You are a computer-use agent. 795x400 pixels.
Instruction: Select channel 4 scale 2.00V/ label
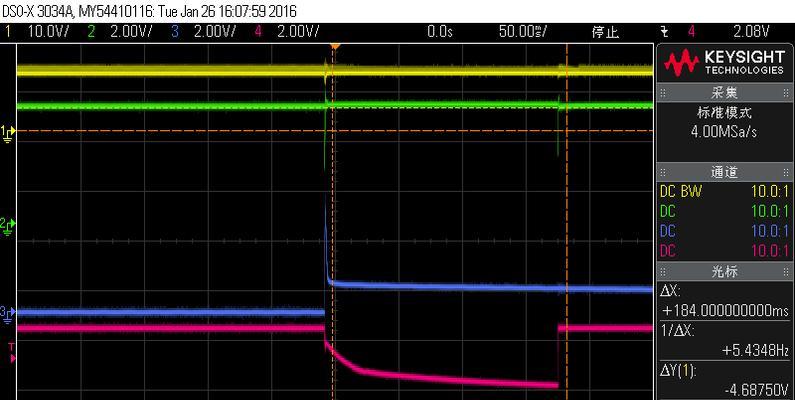298,31
